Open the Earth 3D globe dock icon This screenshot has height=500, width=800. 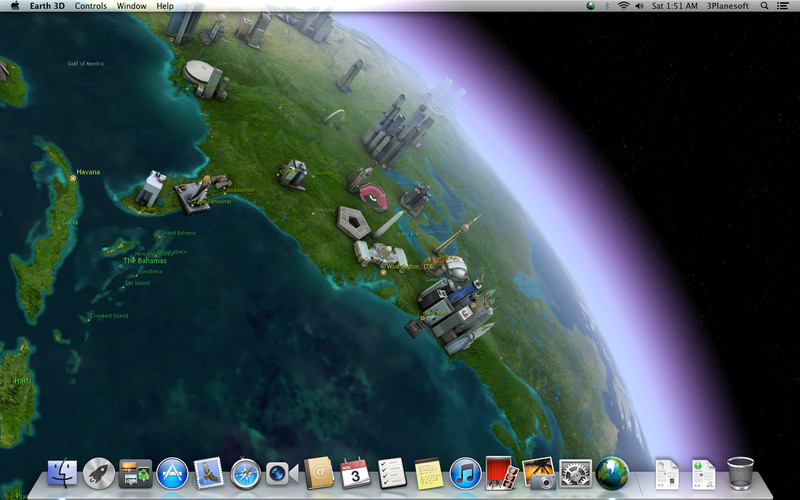612,473
